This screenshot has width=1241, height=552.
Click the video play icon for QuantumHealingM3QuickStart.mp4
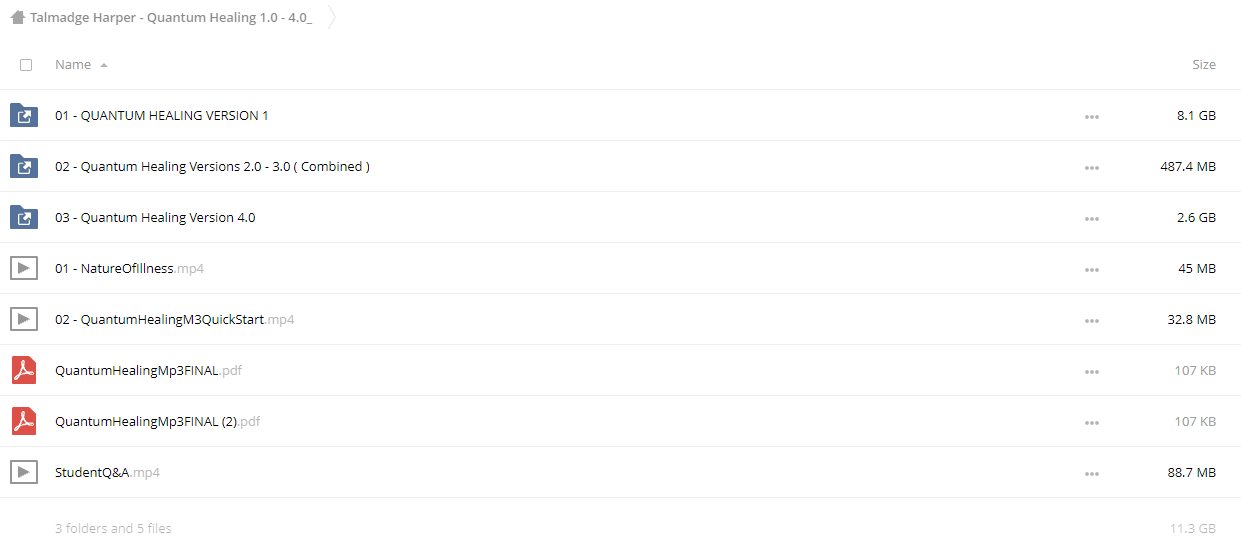click(24, 319)
